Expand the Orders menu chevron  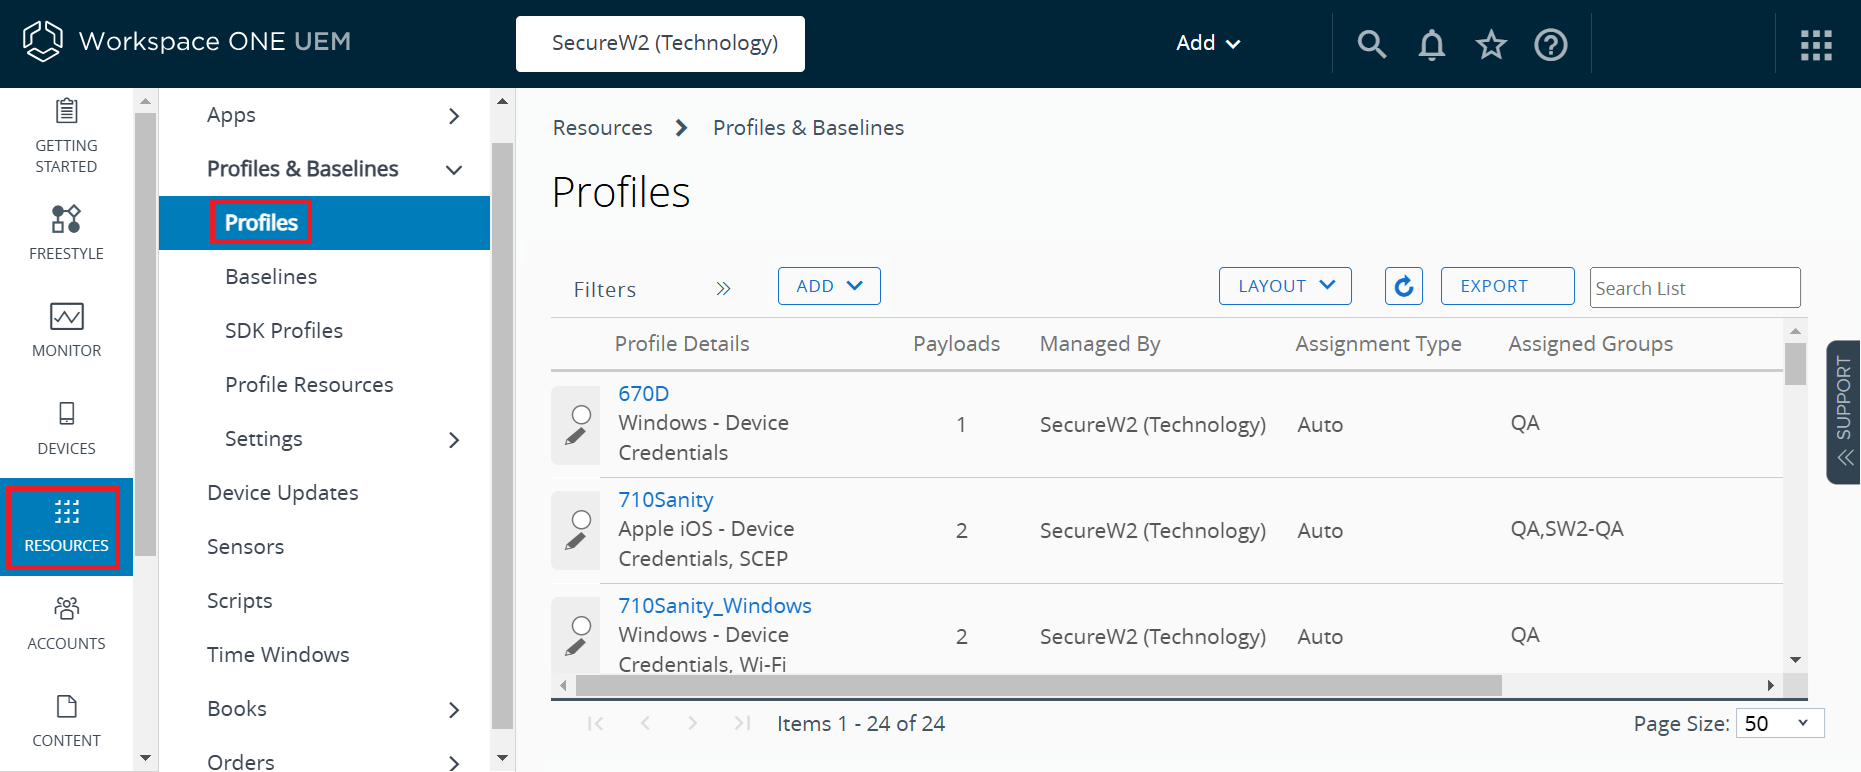(x=454, y=762)
